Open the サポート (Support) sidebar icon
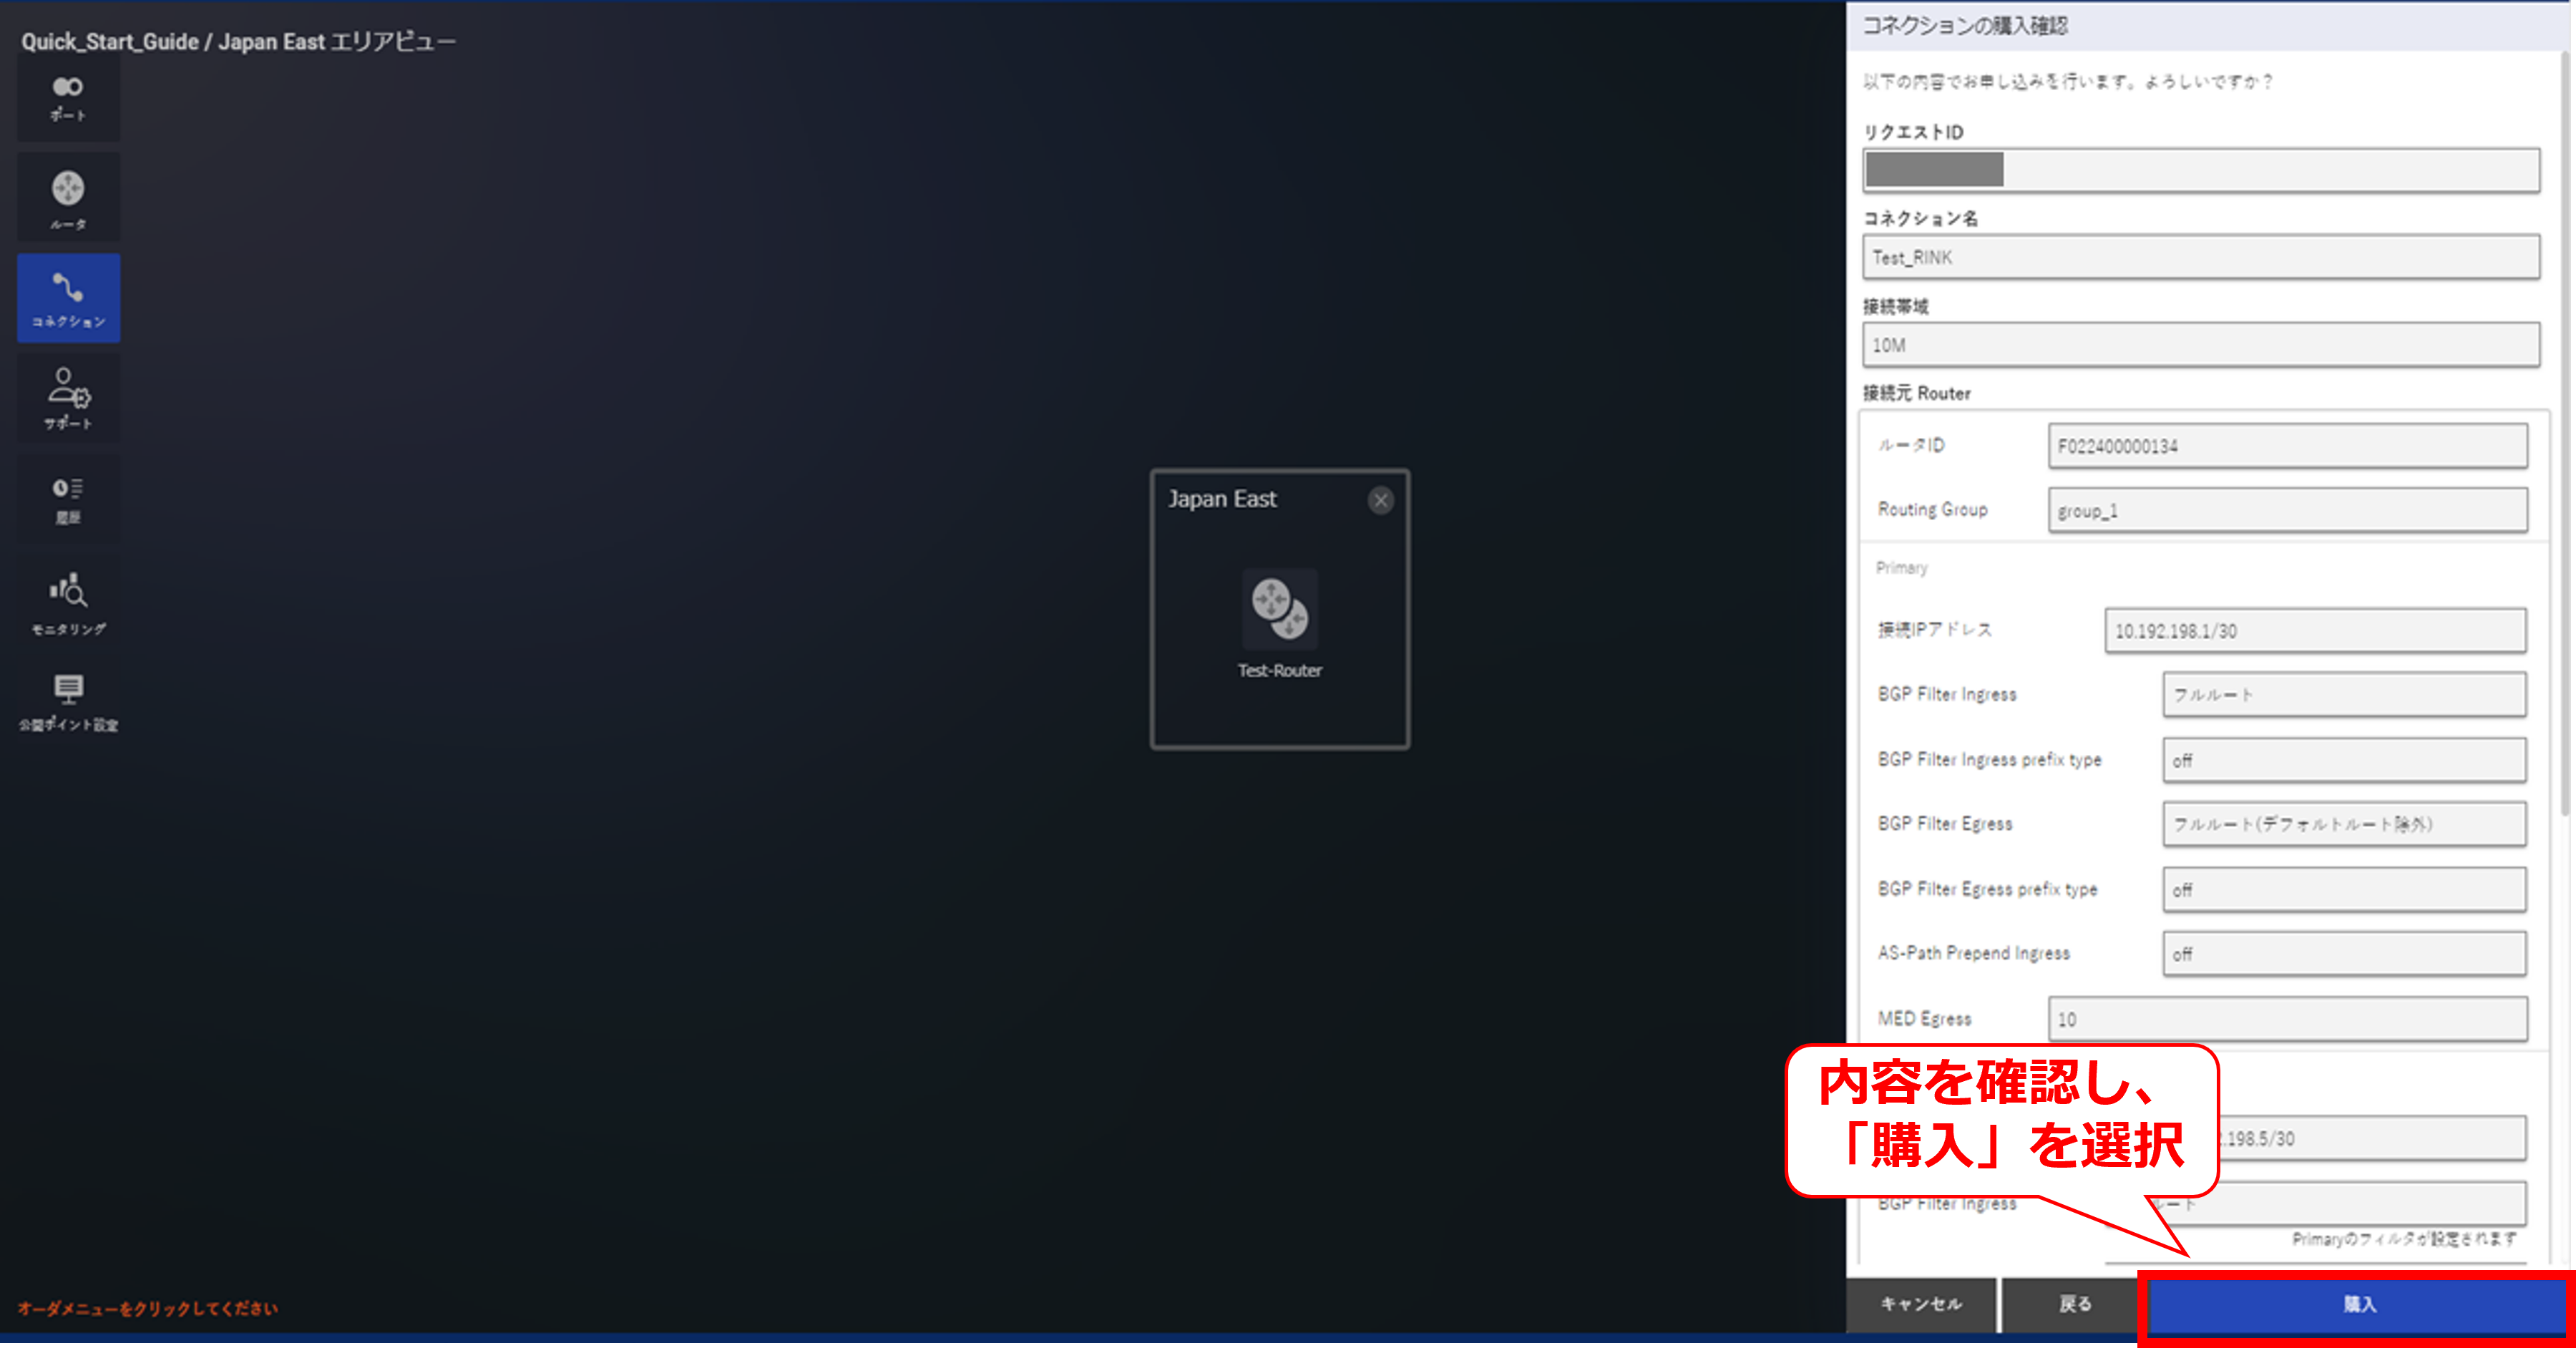 click(68, 398)
